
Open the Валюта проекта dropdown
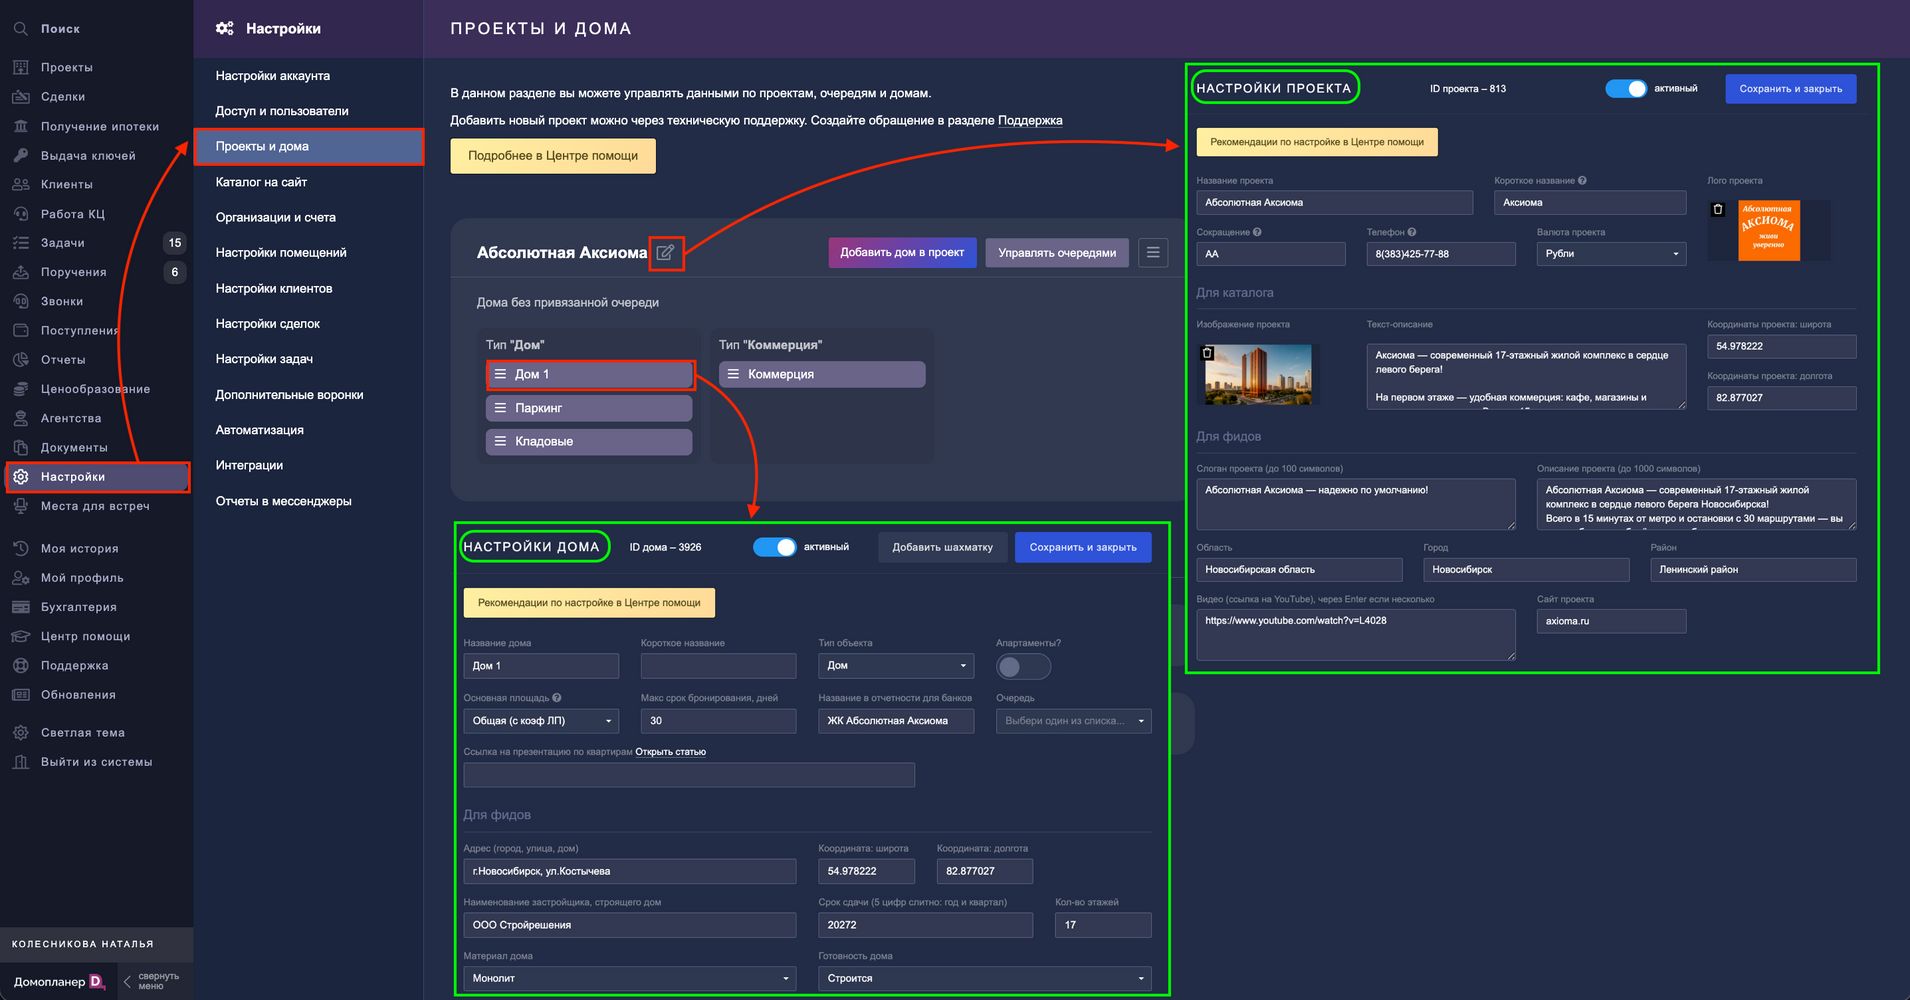coord(1610,254)
